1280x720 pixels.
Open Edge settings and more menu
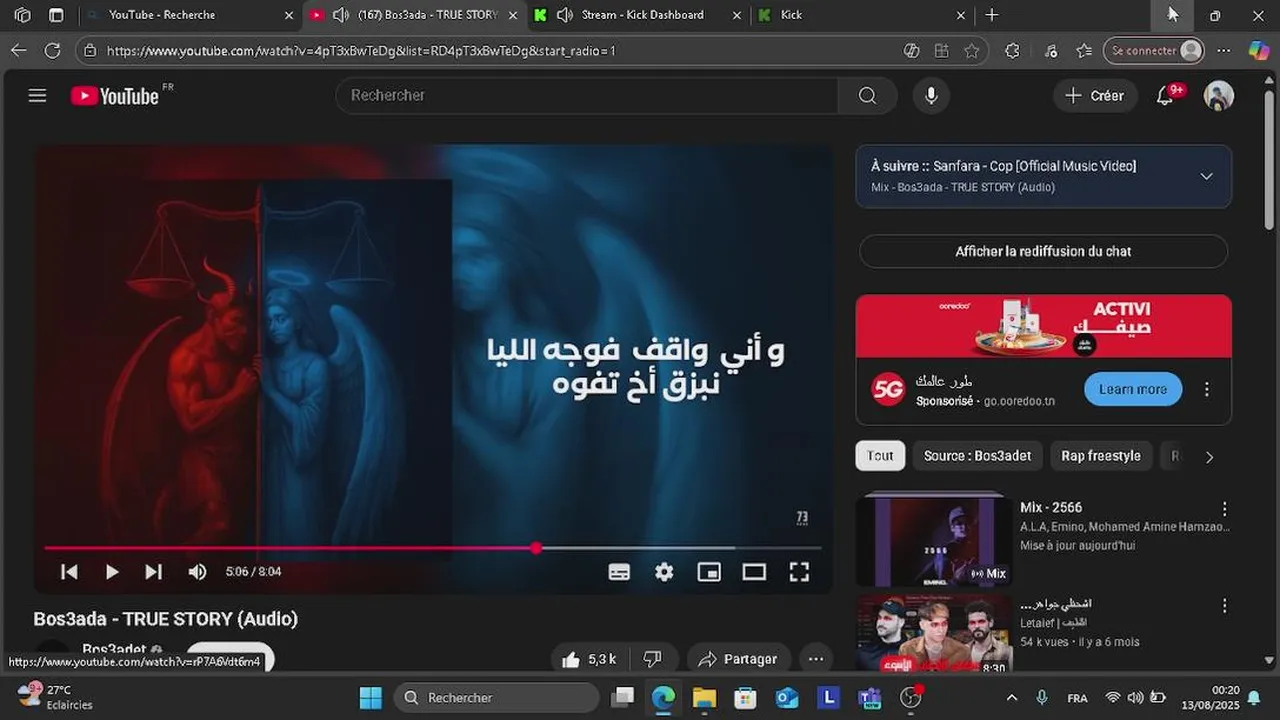coord(1224,50)
